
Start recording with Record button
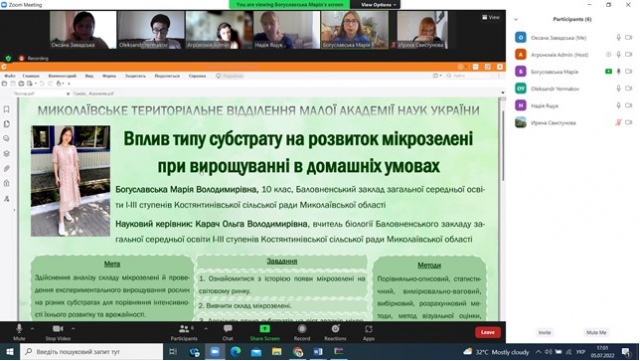pos(302,332)
